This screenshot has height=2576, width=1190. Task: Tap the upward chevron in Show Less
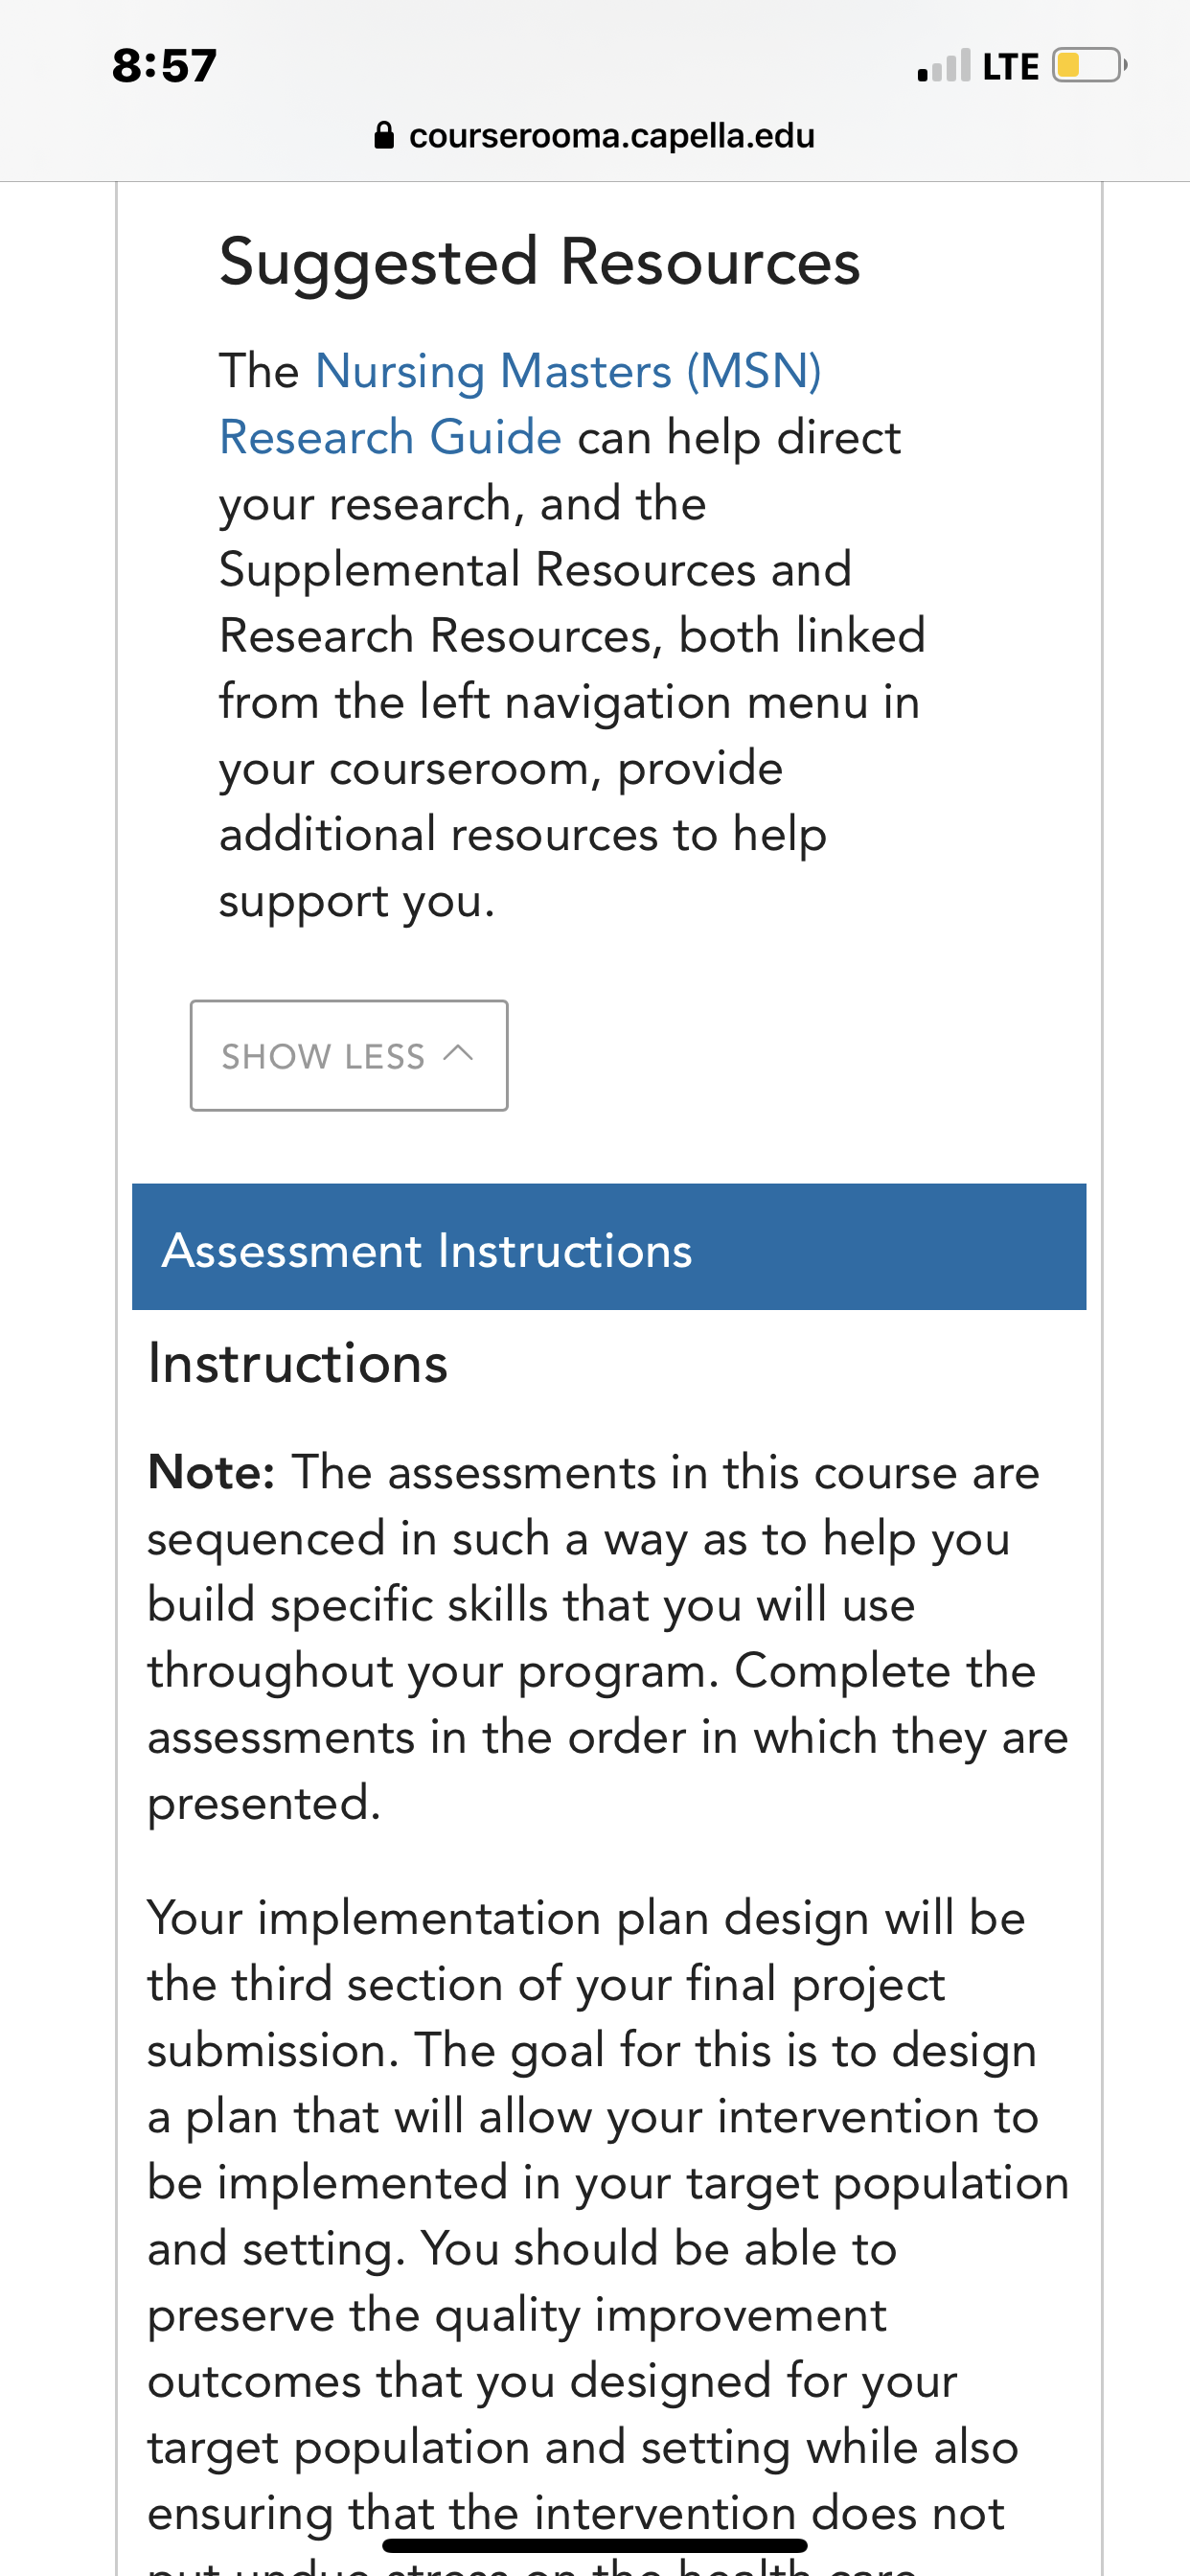pyautogui.click(x=458, y=1053)
